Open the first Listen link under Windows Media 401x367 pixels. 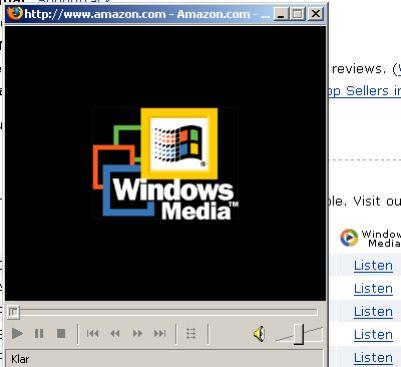(373, 266)
